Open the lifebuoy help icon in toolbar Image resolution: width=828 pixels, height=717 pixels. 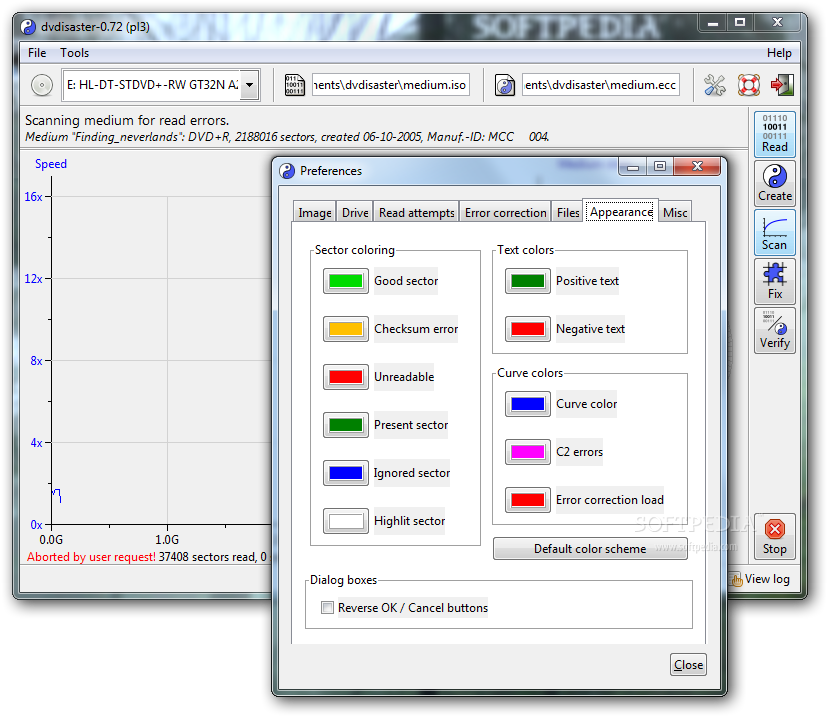coord(748,84)
